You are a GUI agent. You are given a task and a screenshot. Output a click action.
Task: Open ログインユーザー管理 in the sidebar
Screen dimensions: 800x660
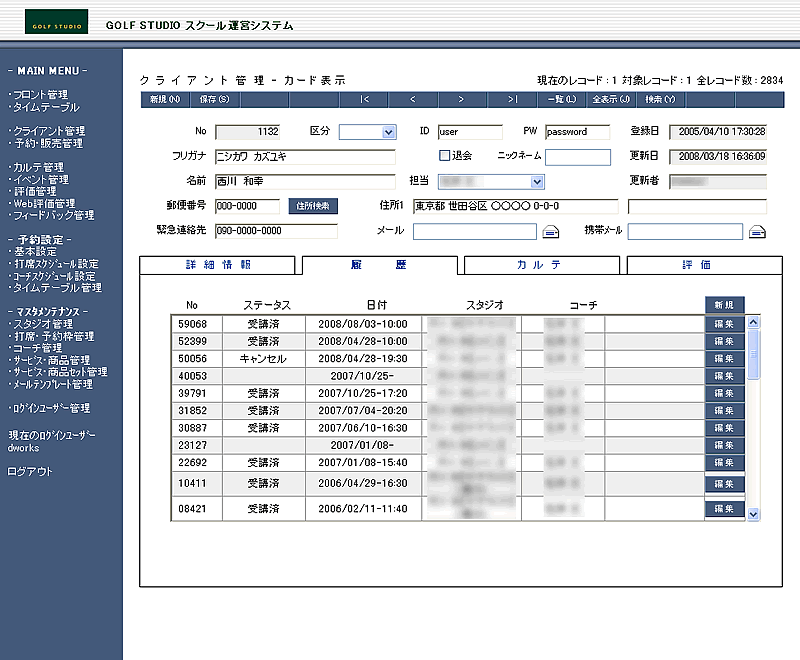point(51,408)
